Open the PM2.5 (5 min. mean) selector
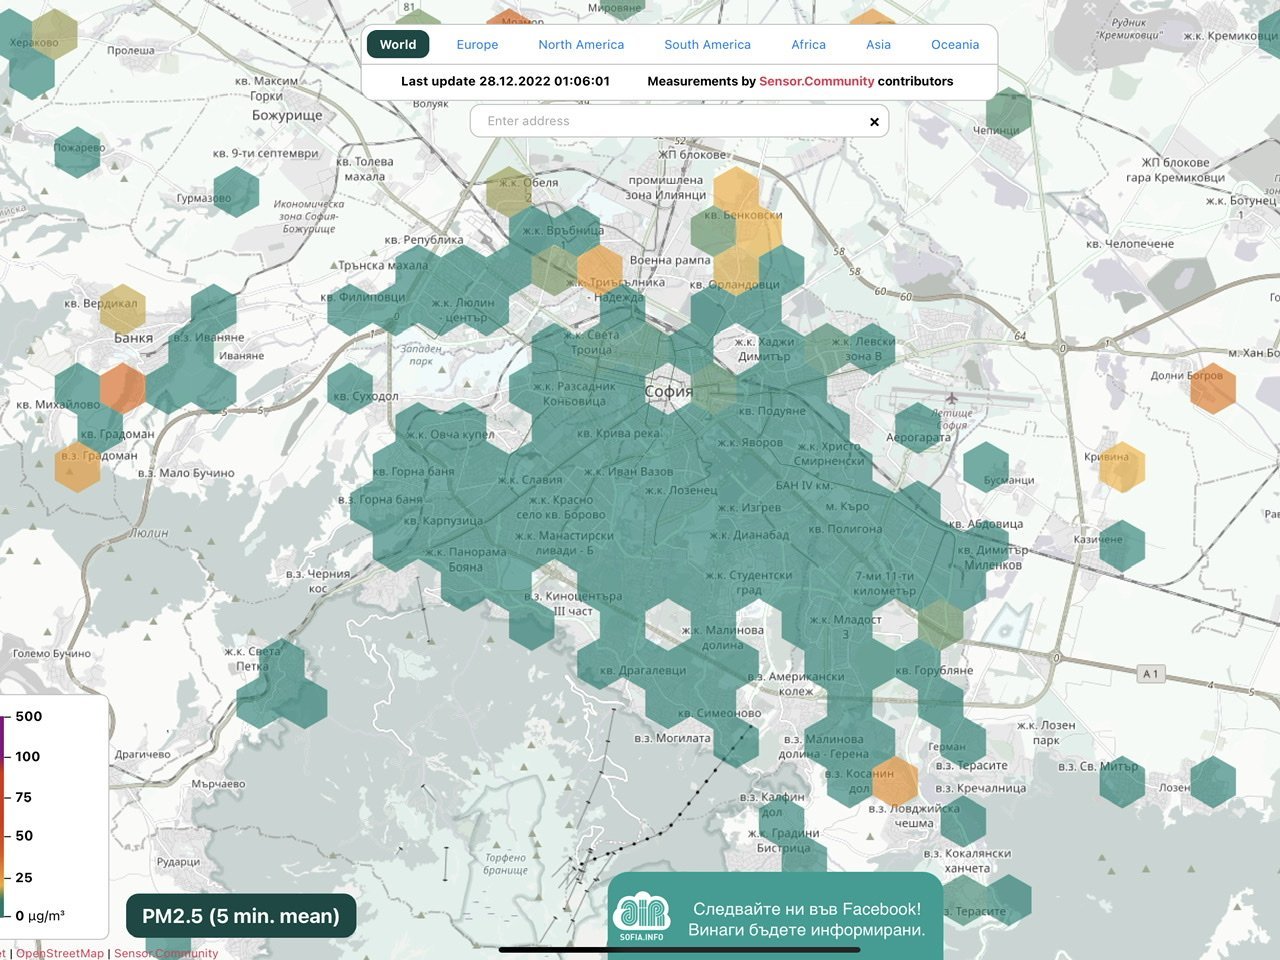 click(x=241, y=916)
